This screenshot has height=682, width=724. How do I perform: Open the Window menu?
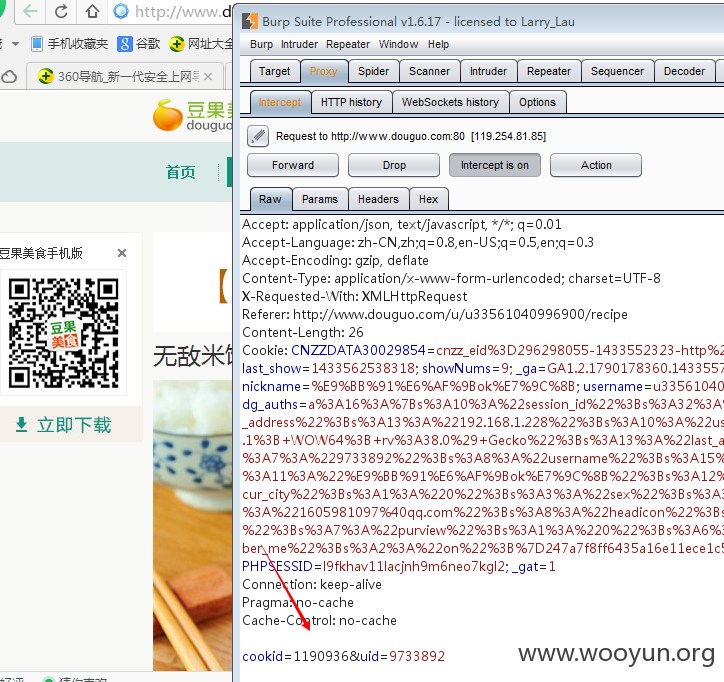(x=398, y=44)
